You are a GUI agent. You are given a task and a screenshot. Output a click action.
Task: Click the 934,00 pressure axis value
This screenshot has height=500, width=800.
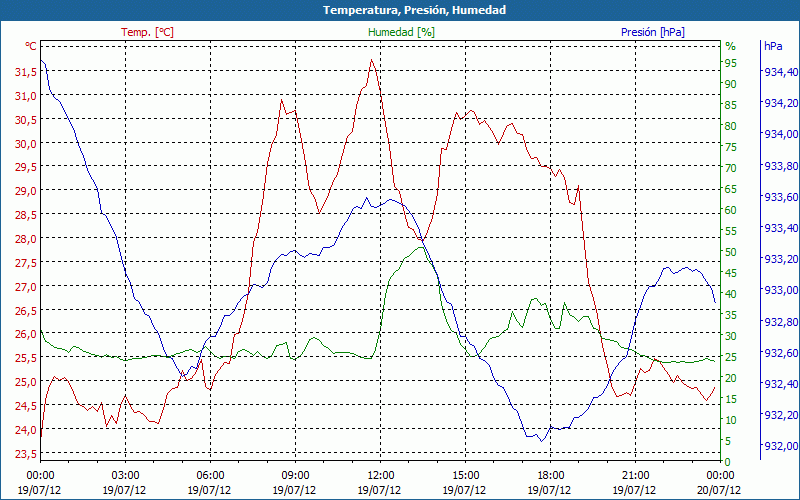coord(781,134)
